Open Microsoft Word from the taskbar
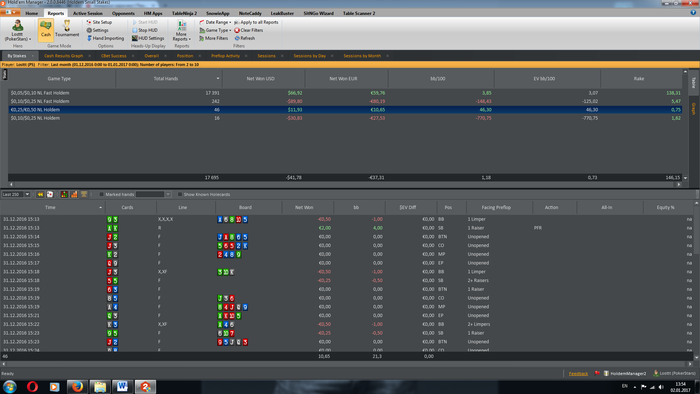The width and height of the screenshot is (700, 394). (x=122, y=386)
